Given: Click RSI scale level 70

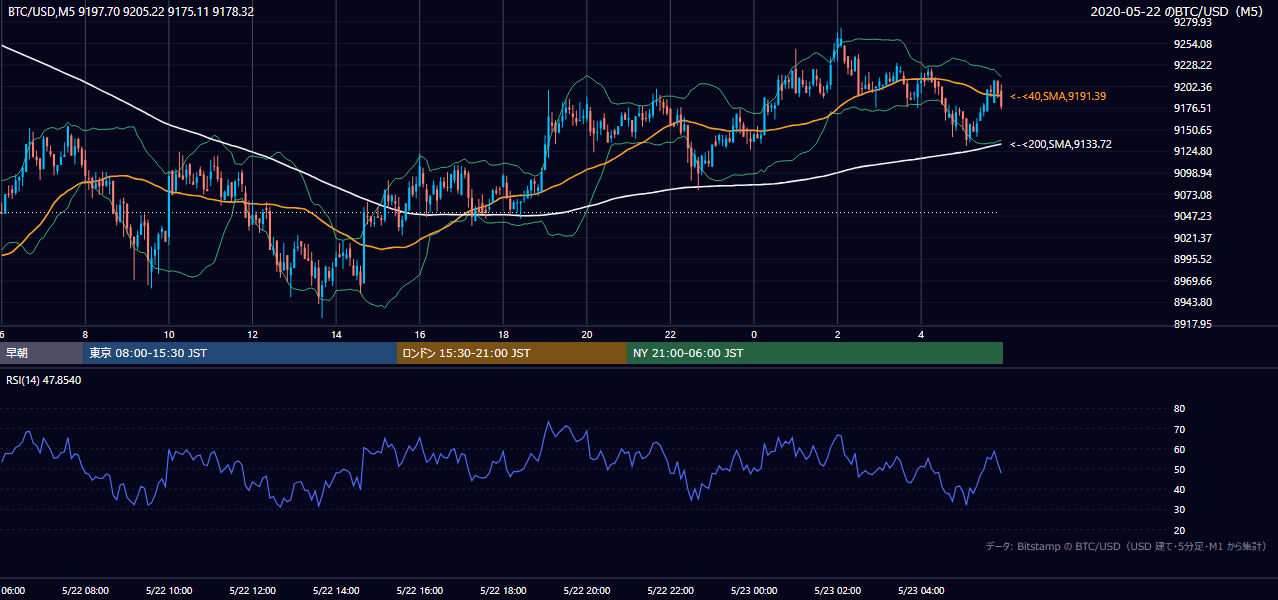Looking at the screenshot, I should 1179,429.
